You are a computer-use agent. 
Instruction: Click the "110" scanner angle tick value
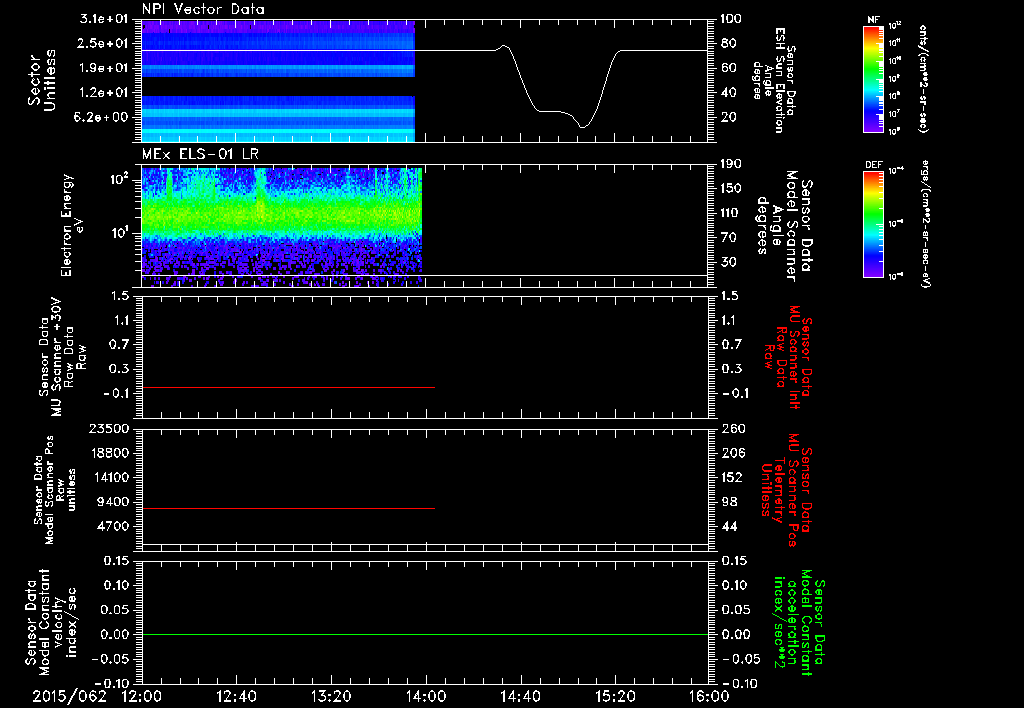[731, 213]
